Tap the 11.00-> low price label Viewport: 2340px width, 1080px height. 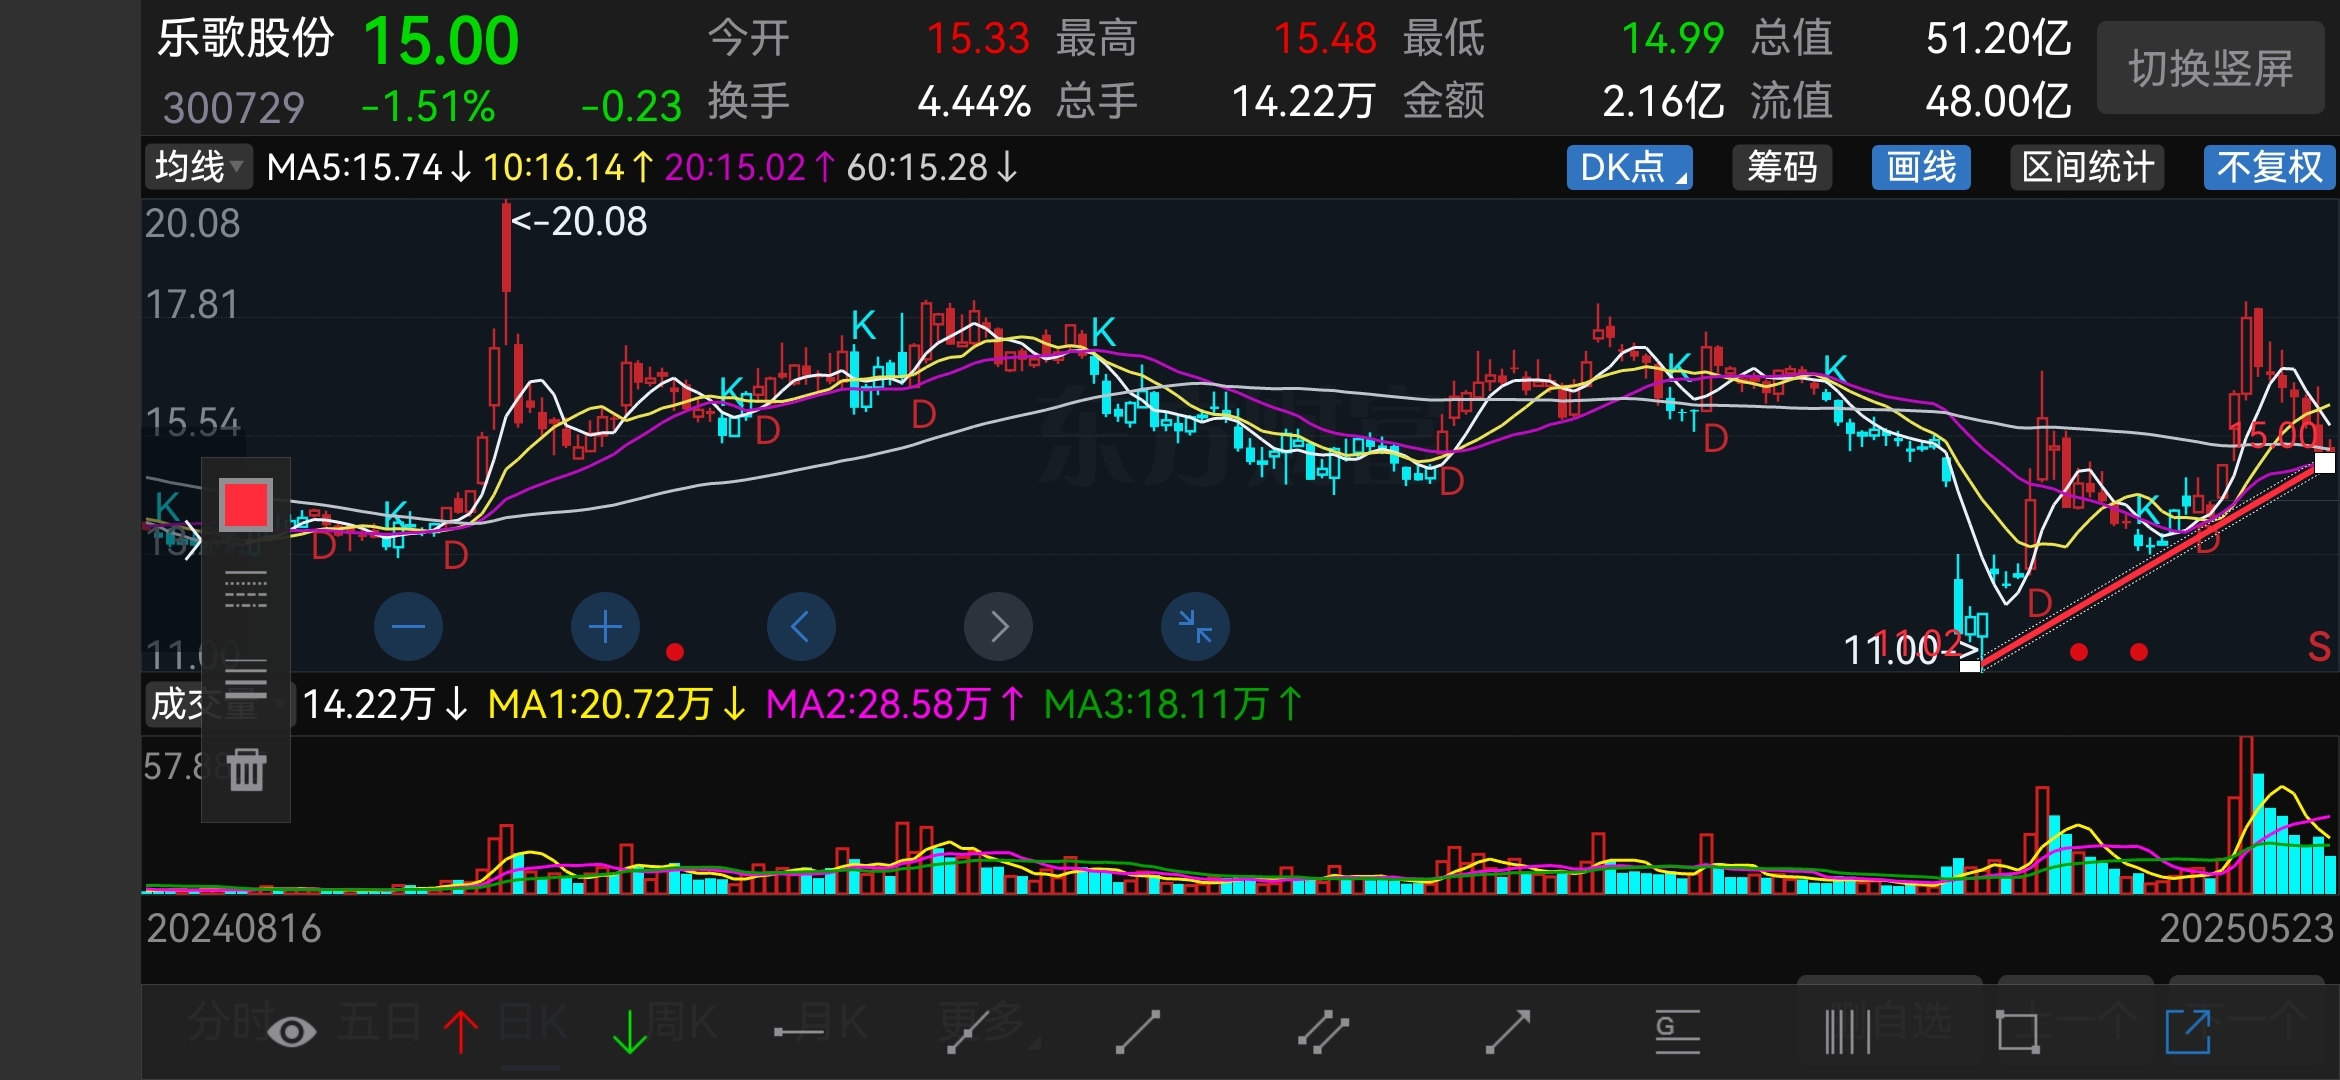pyautogui.click(x=1909, y=650)
